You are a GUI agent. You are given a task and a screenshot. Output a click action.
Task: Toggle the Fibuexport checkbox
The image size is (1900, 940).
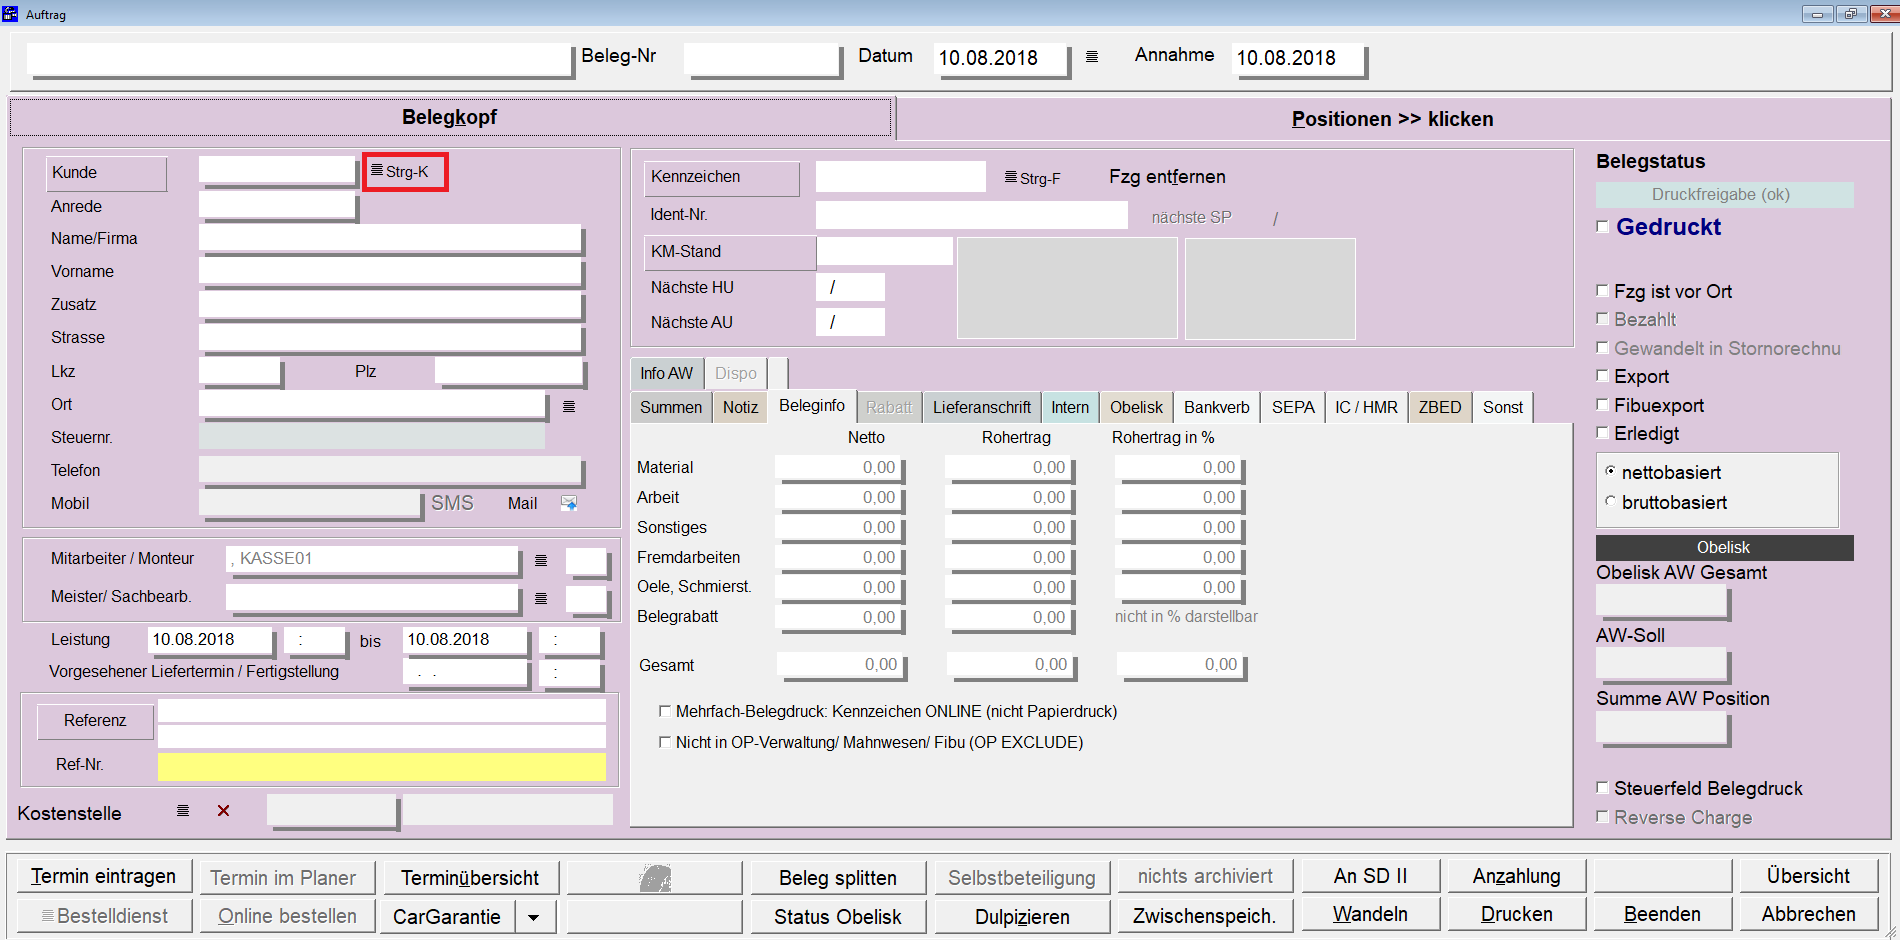click(1603, 405)
